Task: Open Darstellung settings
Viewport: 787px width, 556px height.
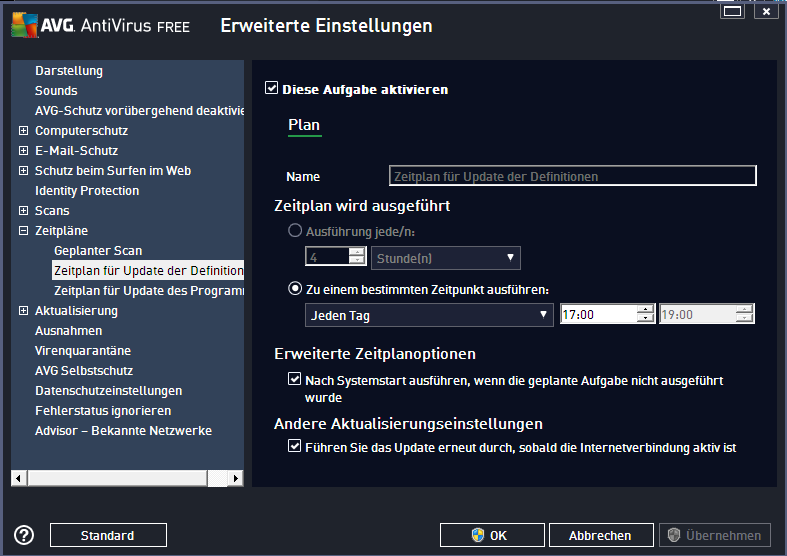Action: (x=69, y=71)
